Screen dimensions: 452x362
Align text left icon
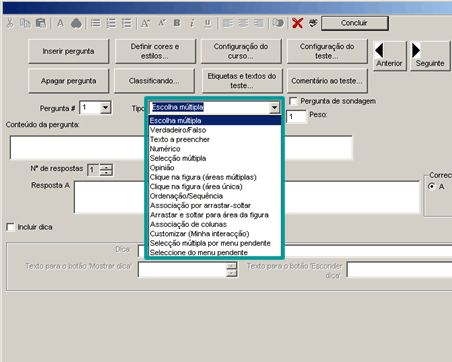[228, 23]
